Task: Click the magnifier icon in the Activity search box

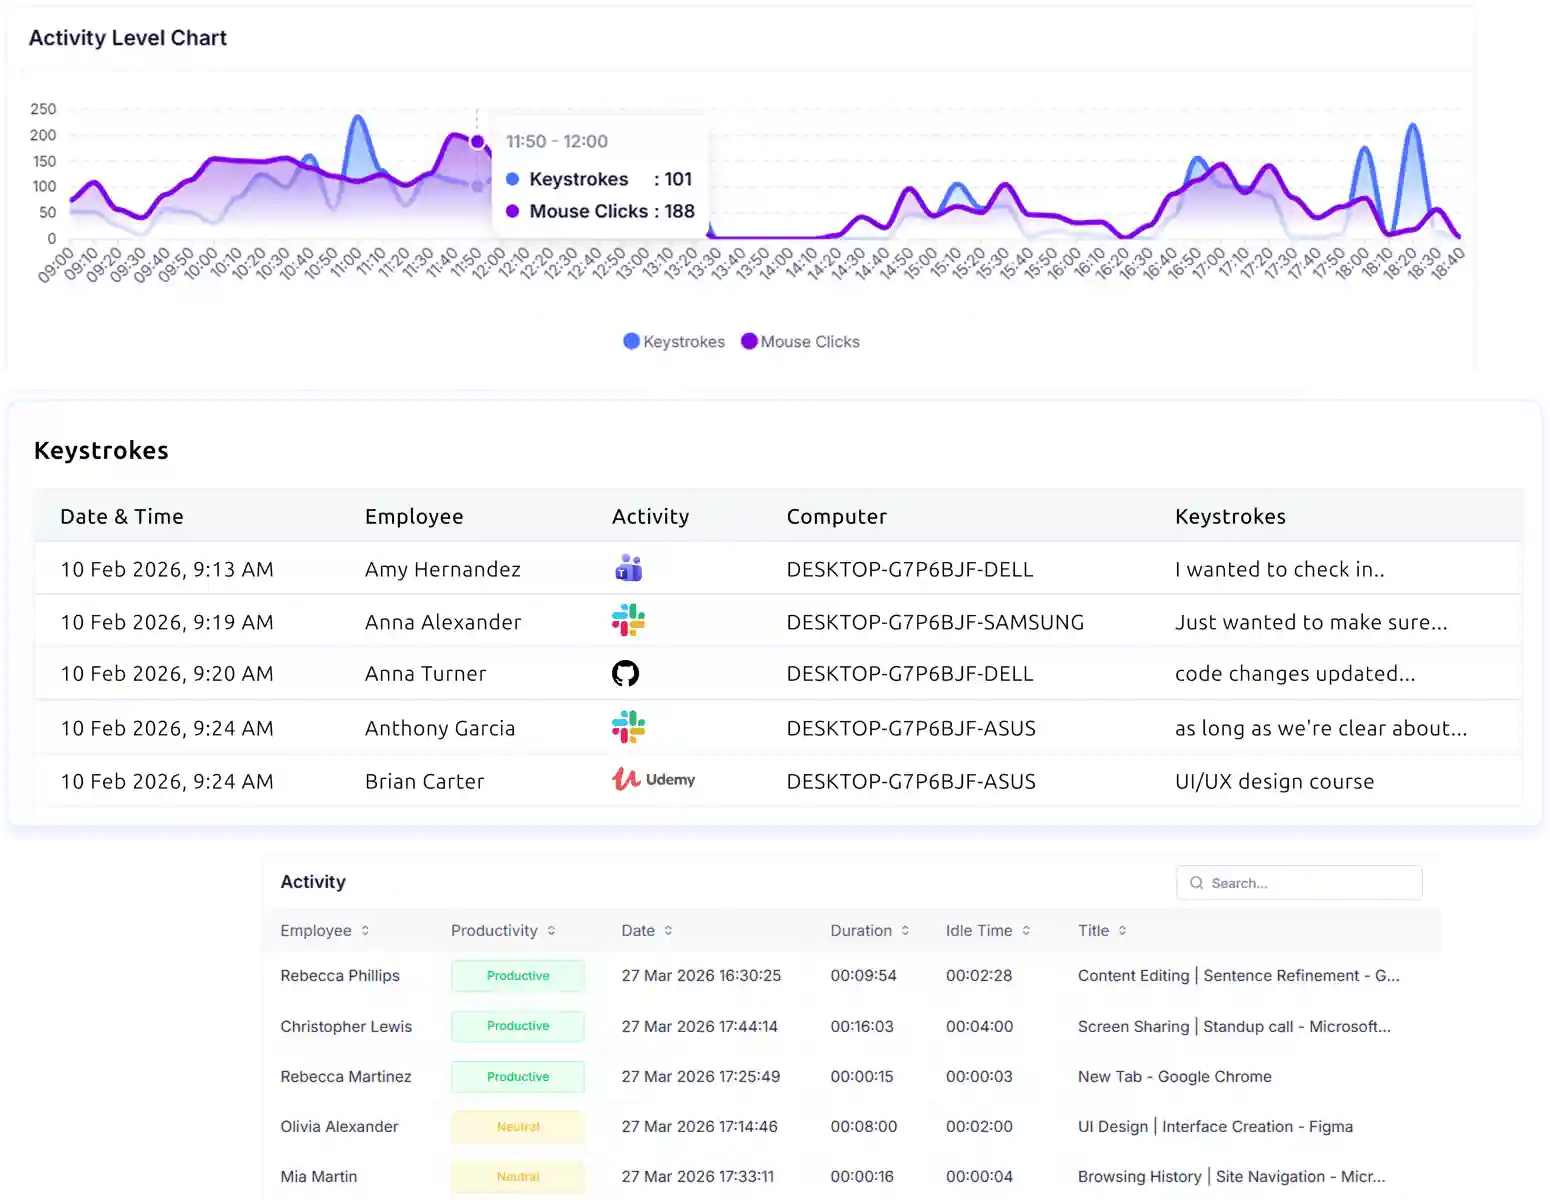Action: [x=1196, y=883]
